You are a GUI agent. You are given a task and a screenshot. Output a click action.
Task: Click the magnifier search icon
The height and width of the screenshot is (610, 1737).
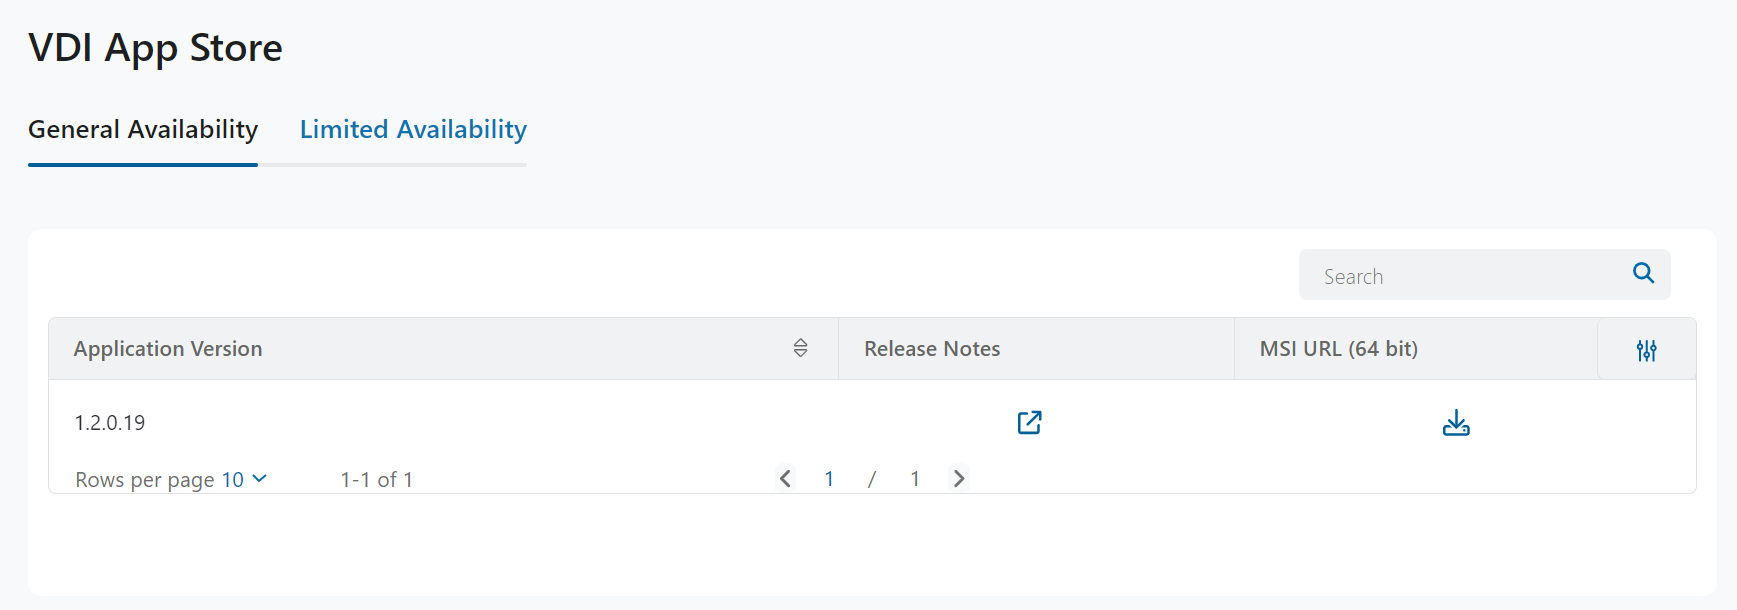pos(1643,273)
